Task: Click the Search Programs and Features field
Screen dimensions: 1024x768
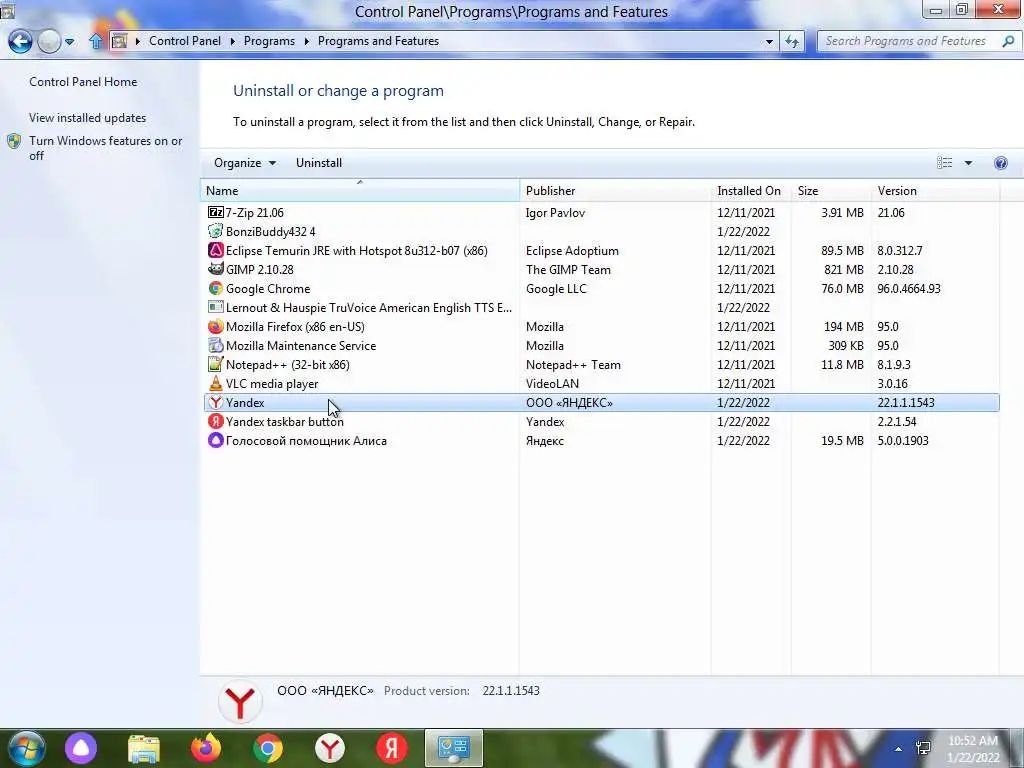Action: [x=908, y=41]
